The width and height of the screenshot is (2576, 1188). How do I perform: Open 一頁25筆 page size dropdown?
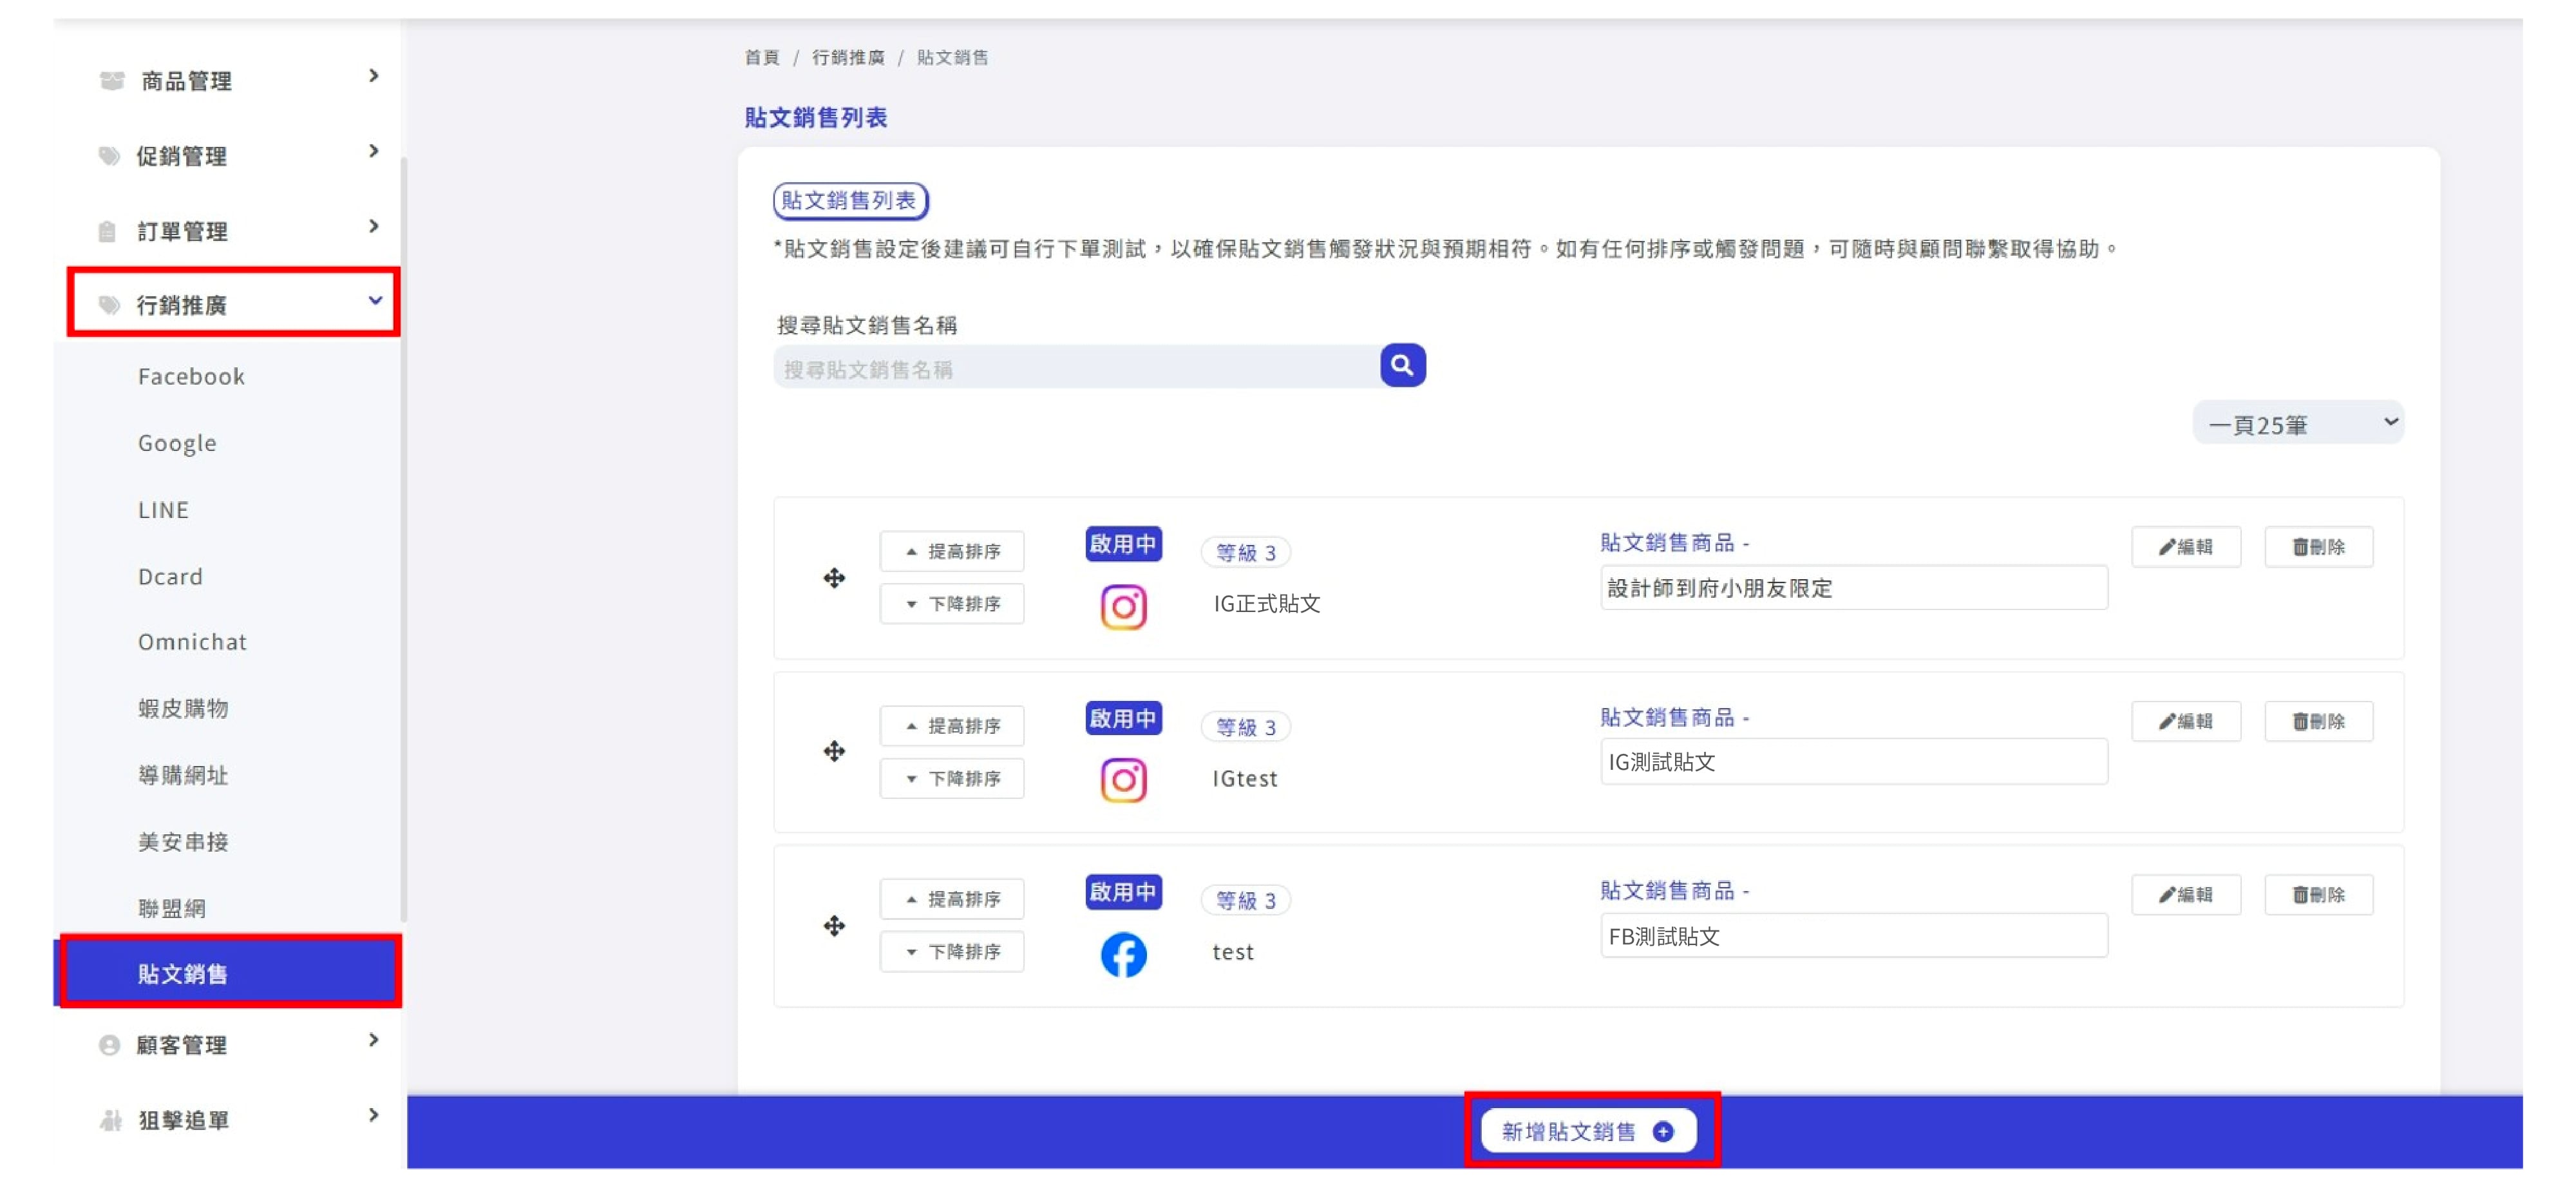(x=2298, y=424)
